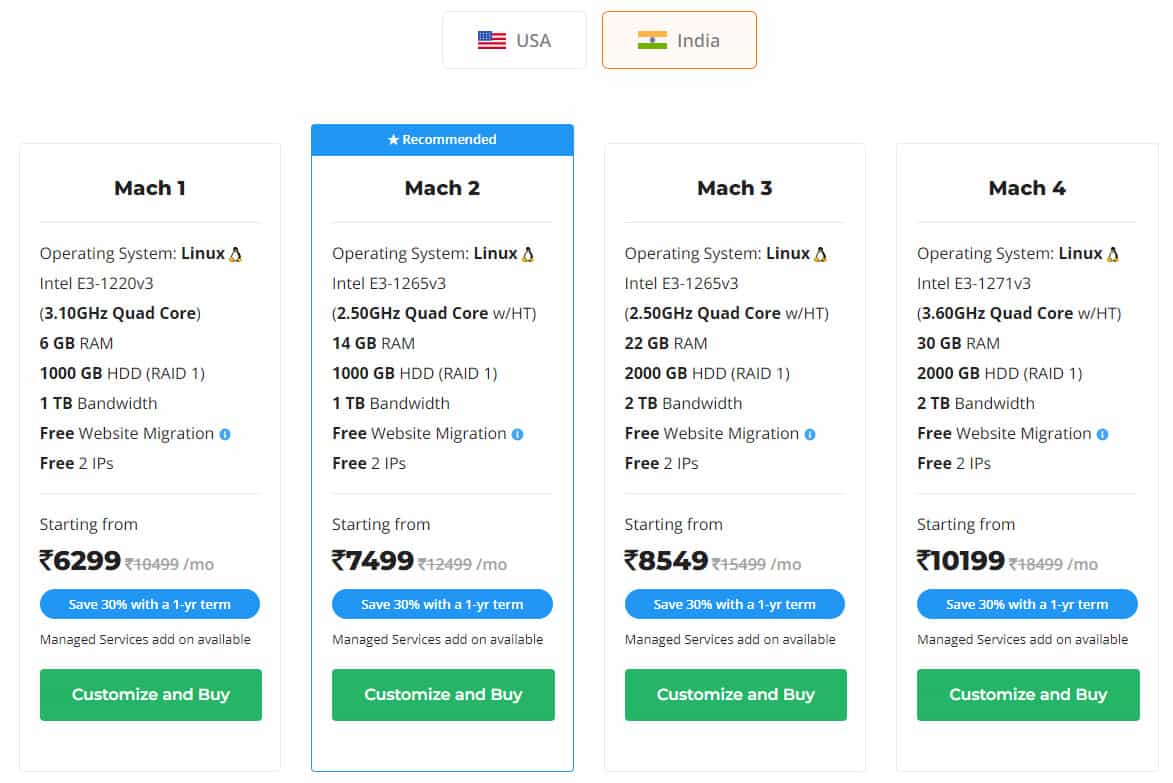This screenshot has height=783, width=1173.
Task: Click Customize and Buy for Mach 3
Action: (735, 694)
